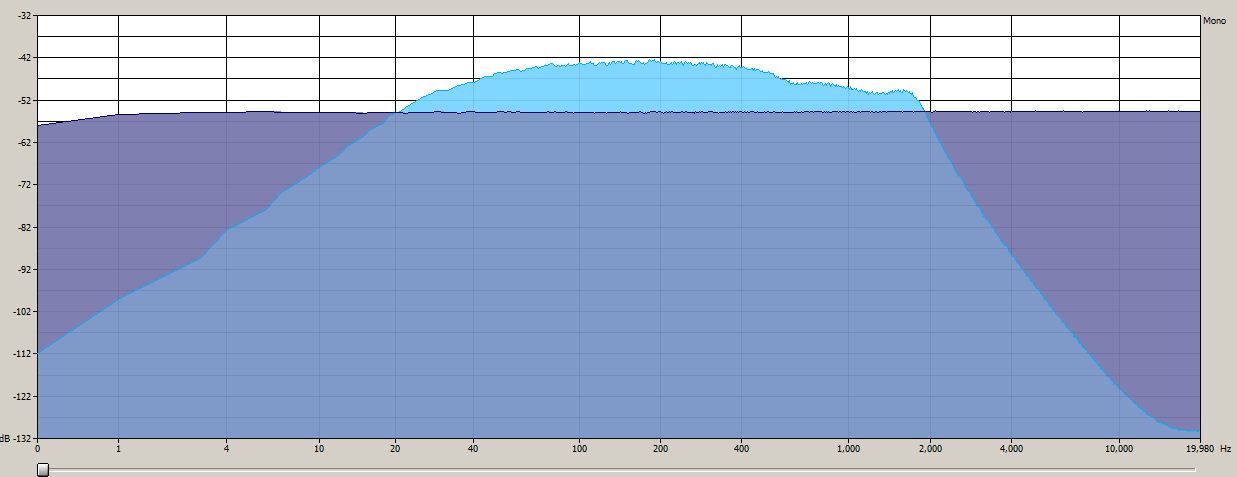Click the '-72' dB axis label
Image resolution: width=1237 pixels, height=477 pixels.
tap(23, 185)
